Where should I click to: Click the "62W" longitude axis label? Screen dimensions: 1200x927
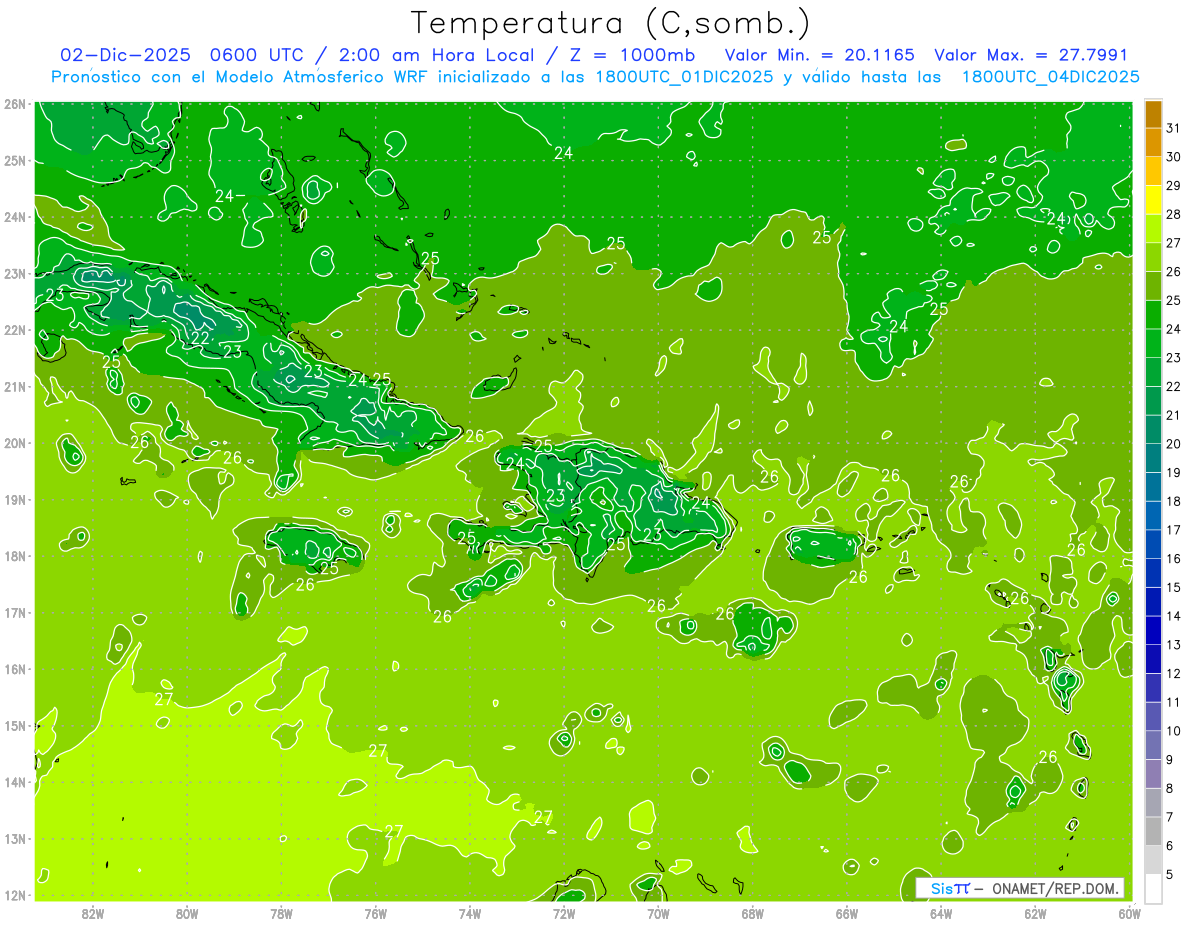pyautogui.click(x=1036, y=912)
